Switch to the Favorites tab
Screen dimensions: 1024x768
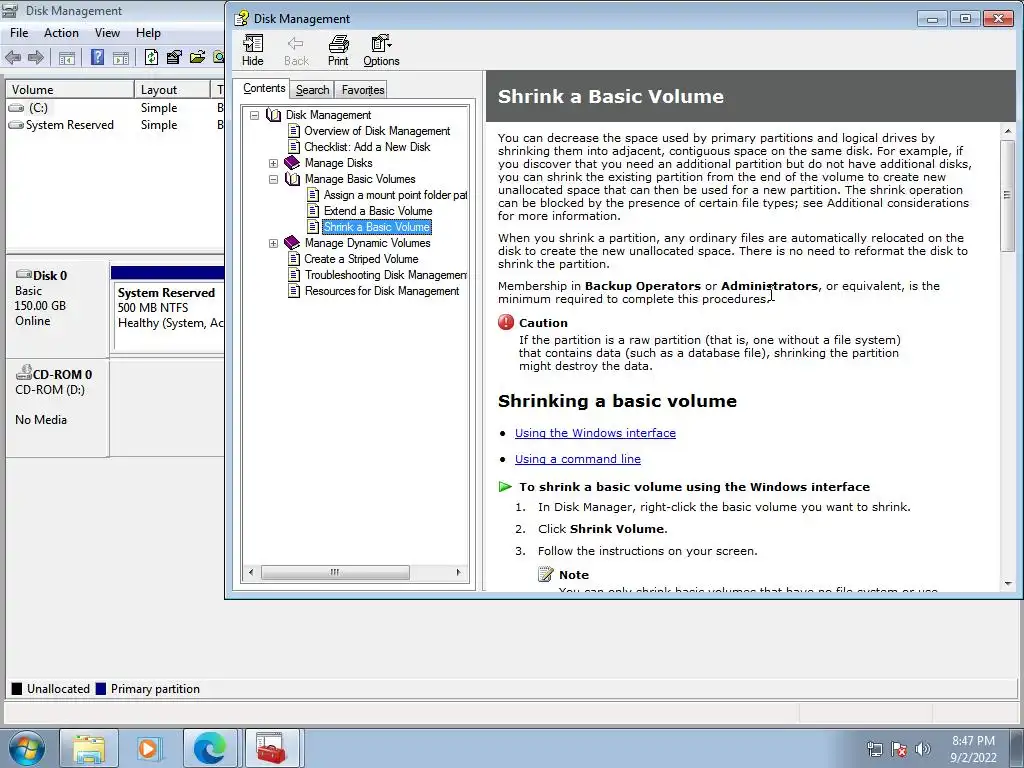[362, 89]
